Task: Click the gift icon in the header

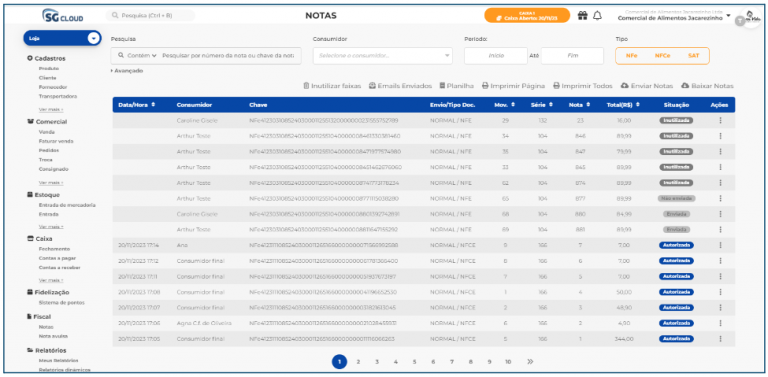Action: (x=582, y=16)
